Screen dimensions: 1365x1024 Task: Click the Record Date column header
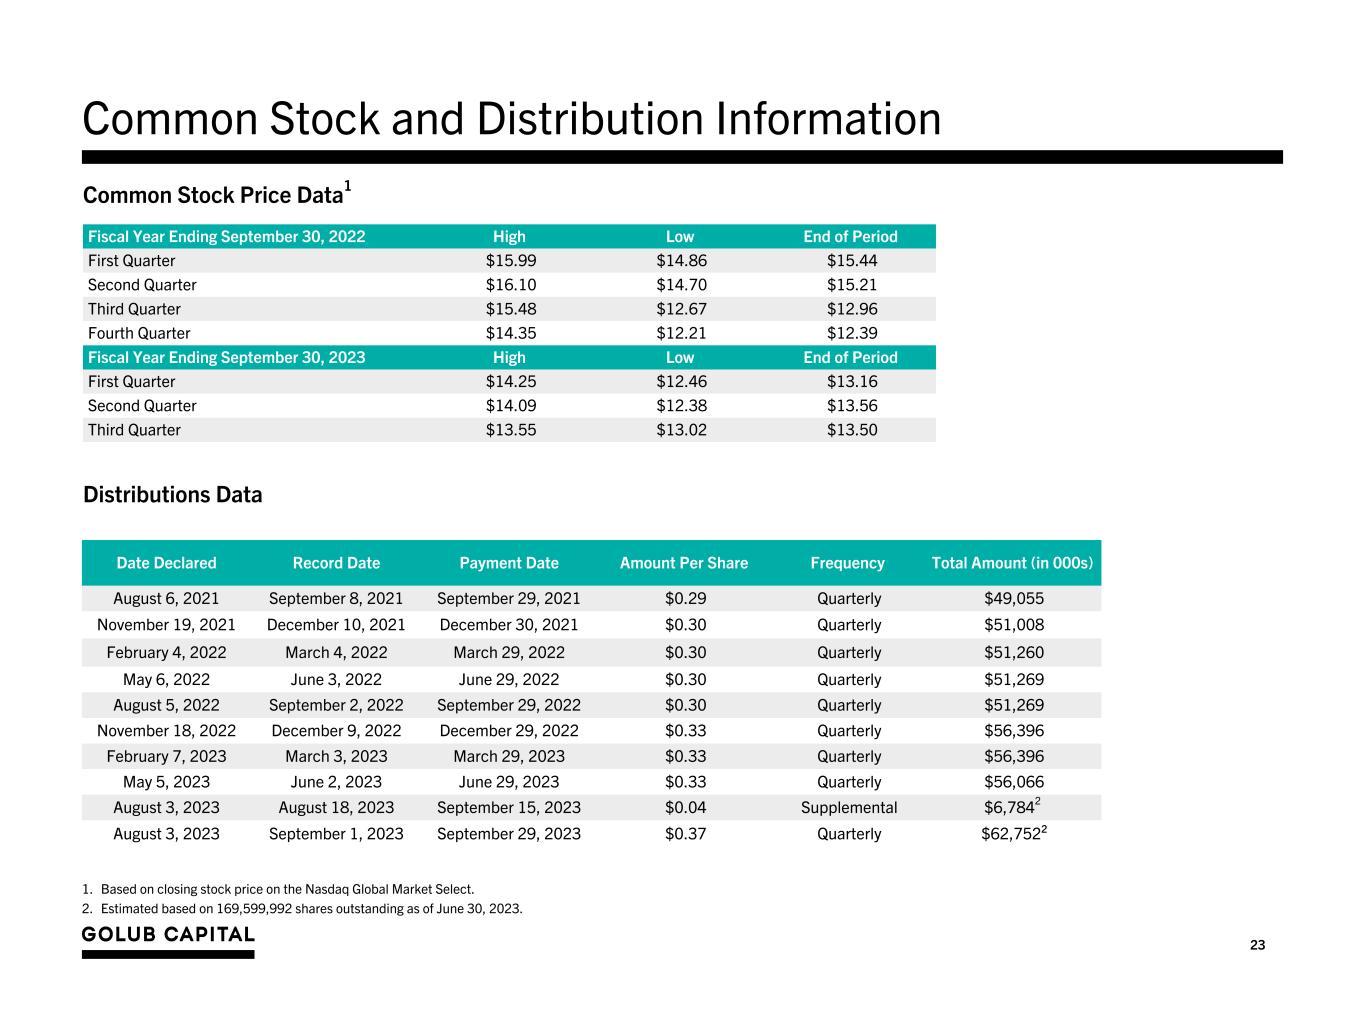point(336,563)
